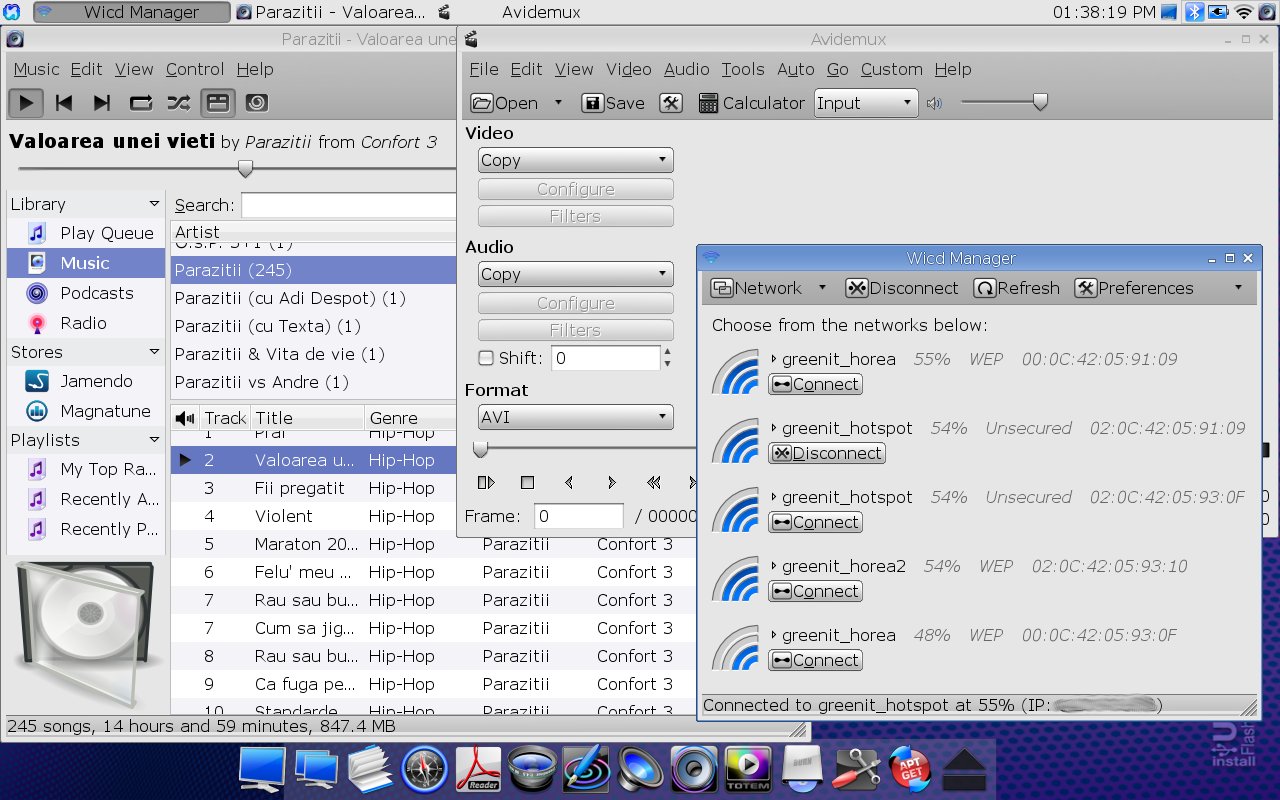Open the AVI format dropdown
This screenshot has width=1280, height=800.
click(x=575, y=417)
